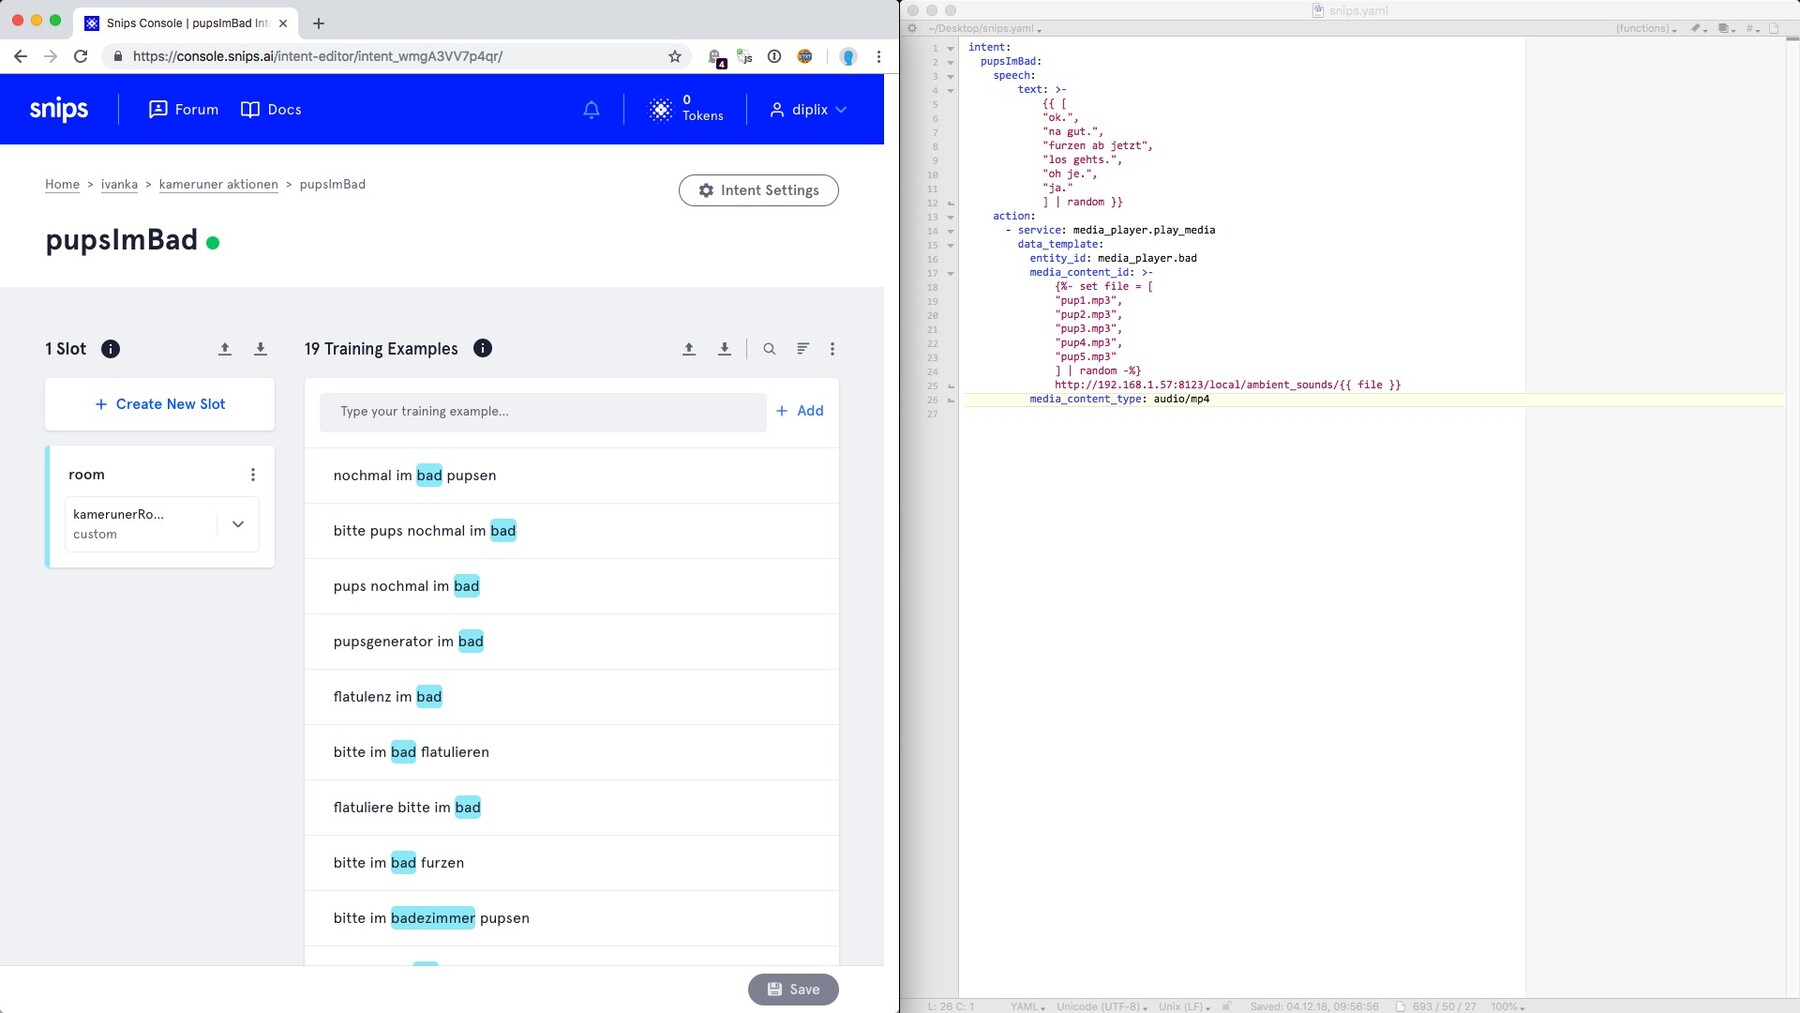
Task: Click download icon in Slot panel
Action: pyautogui.click(x=260, y=349)
